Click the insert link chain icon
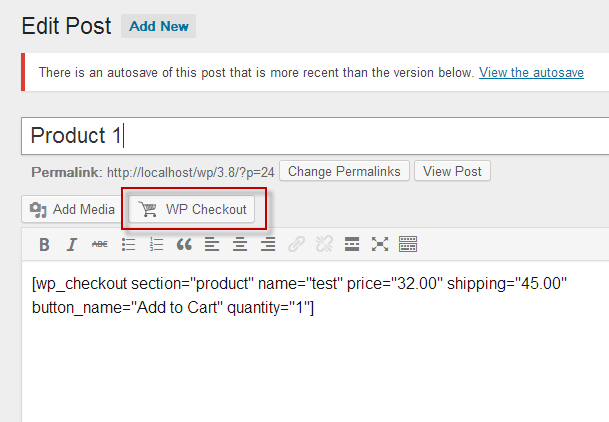 coord(296,245)
